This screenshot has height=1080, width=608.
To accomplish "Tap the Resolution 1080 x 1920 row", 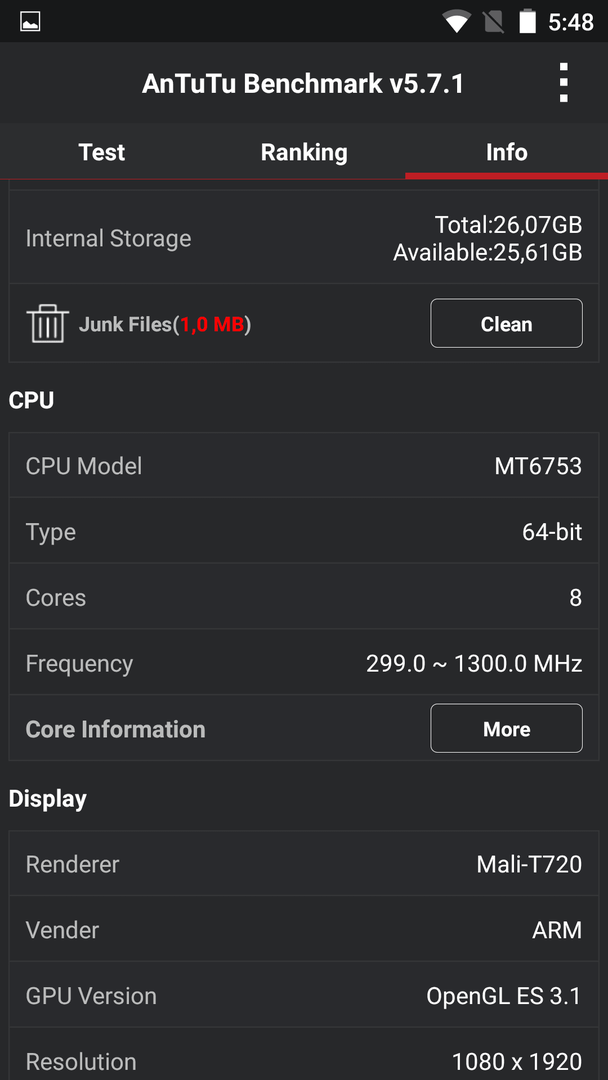I will [304, 1055].
